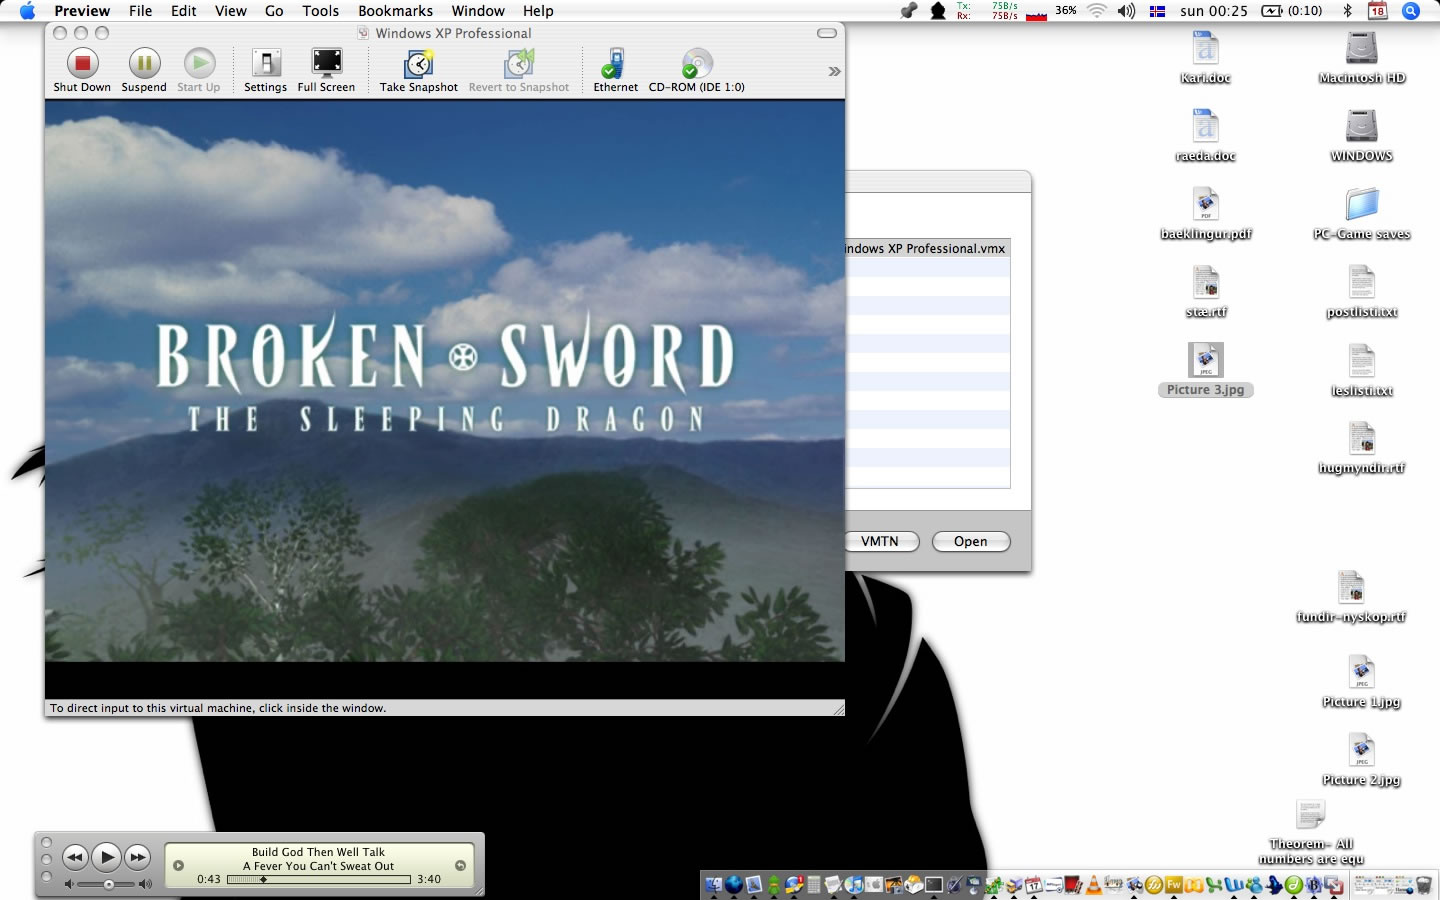Select the raeda.doc desktop file
This screenshot has height=900, width=1440.
point(1206,135)
